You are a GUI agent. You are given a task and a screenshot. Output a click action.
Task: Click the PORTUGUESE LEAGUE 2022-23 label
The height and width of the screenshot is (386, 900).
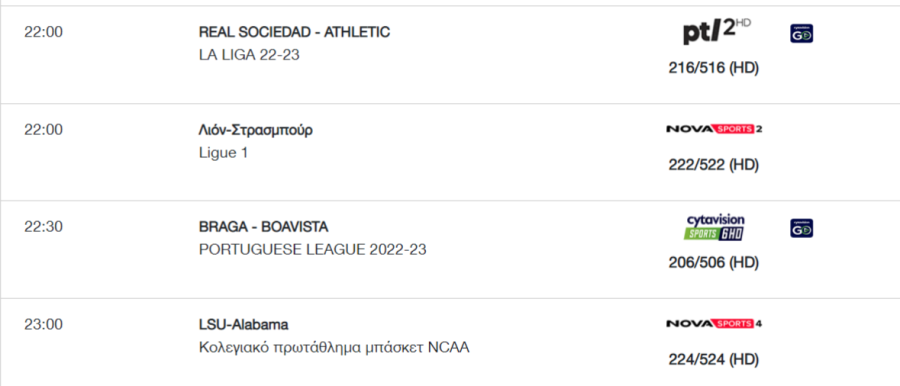tap(313, 250)
